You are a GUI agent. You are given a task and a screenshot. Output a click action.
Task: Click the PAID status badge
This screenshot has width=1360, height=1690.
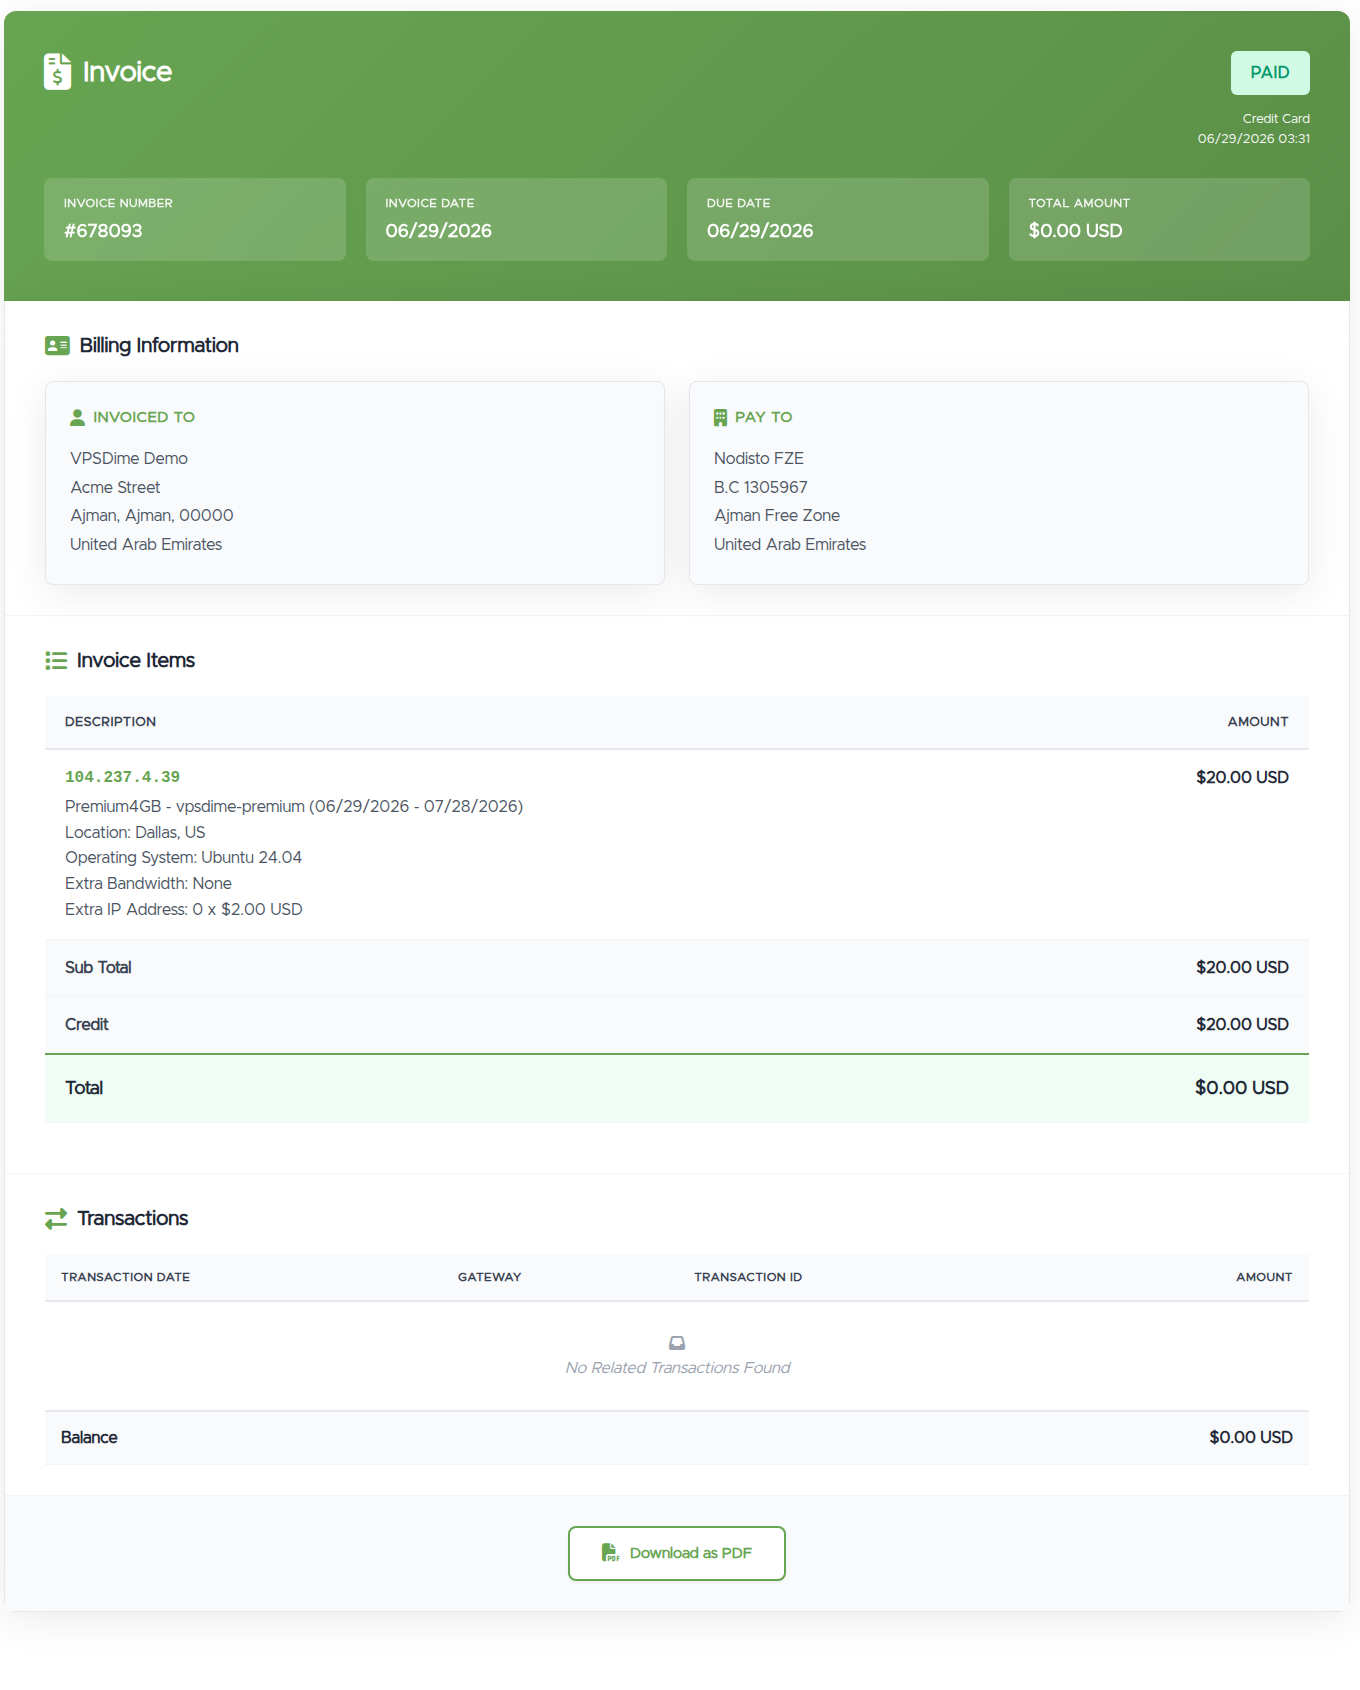point(1270,73)
